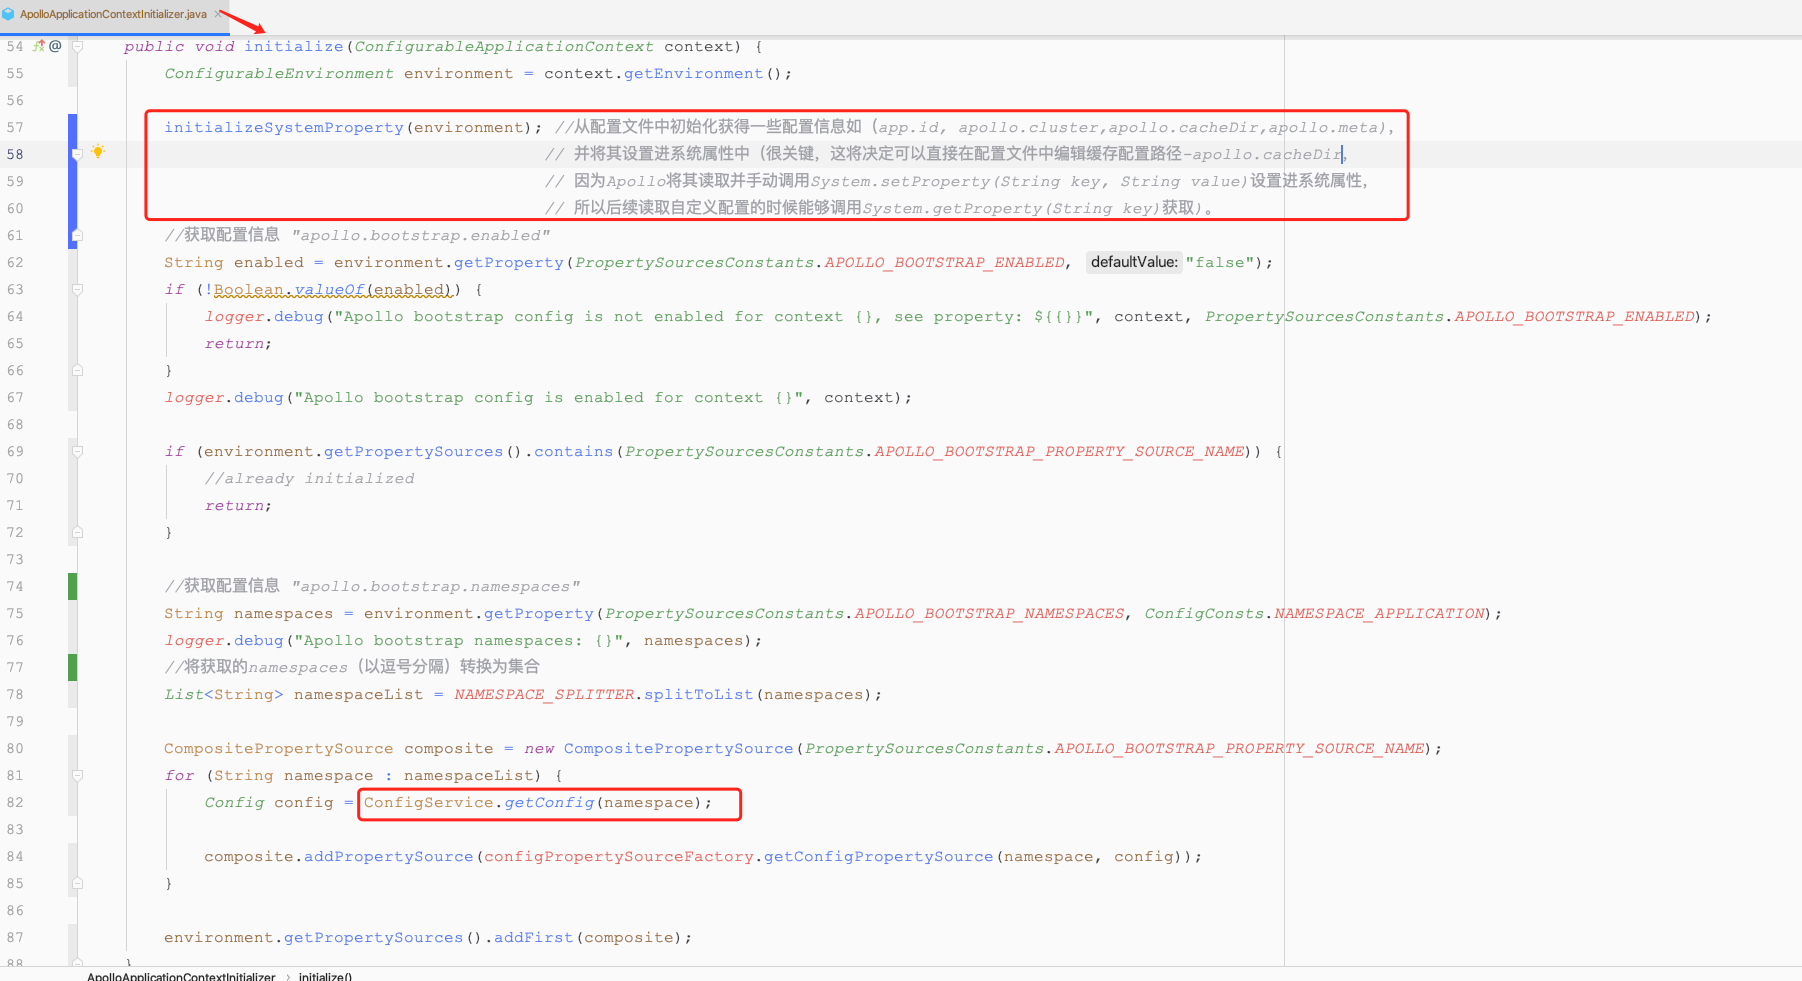The image size is (1802, 981).
Task: Click line number 82 in gutter
Action: pos(15,802)
